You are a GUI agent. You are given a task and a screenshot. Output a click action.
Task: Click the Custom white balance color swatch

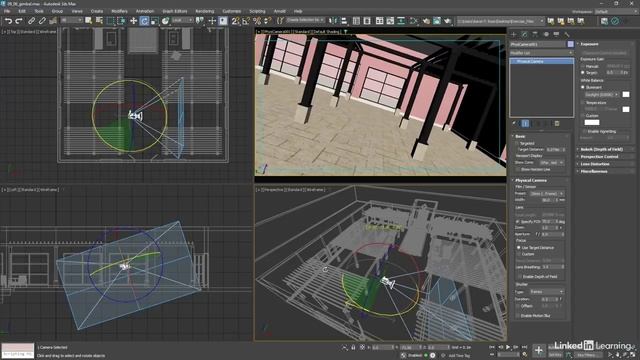592,122
